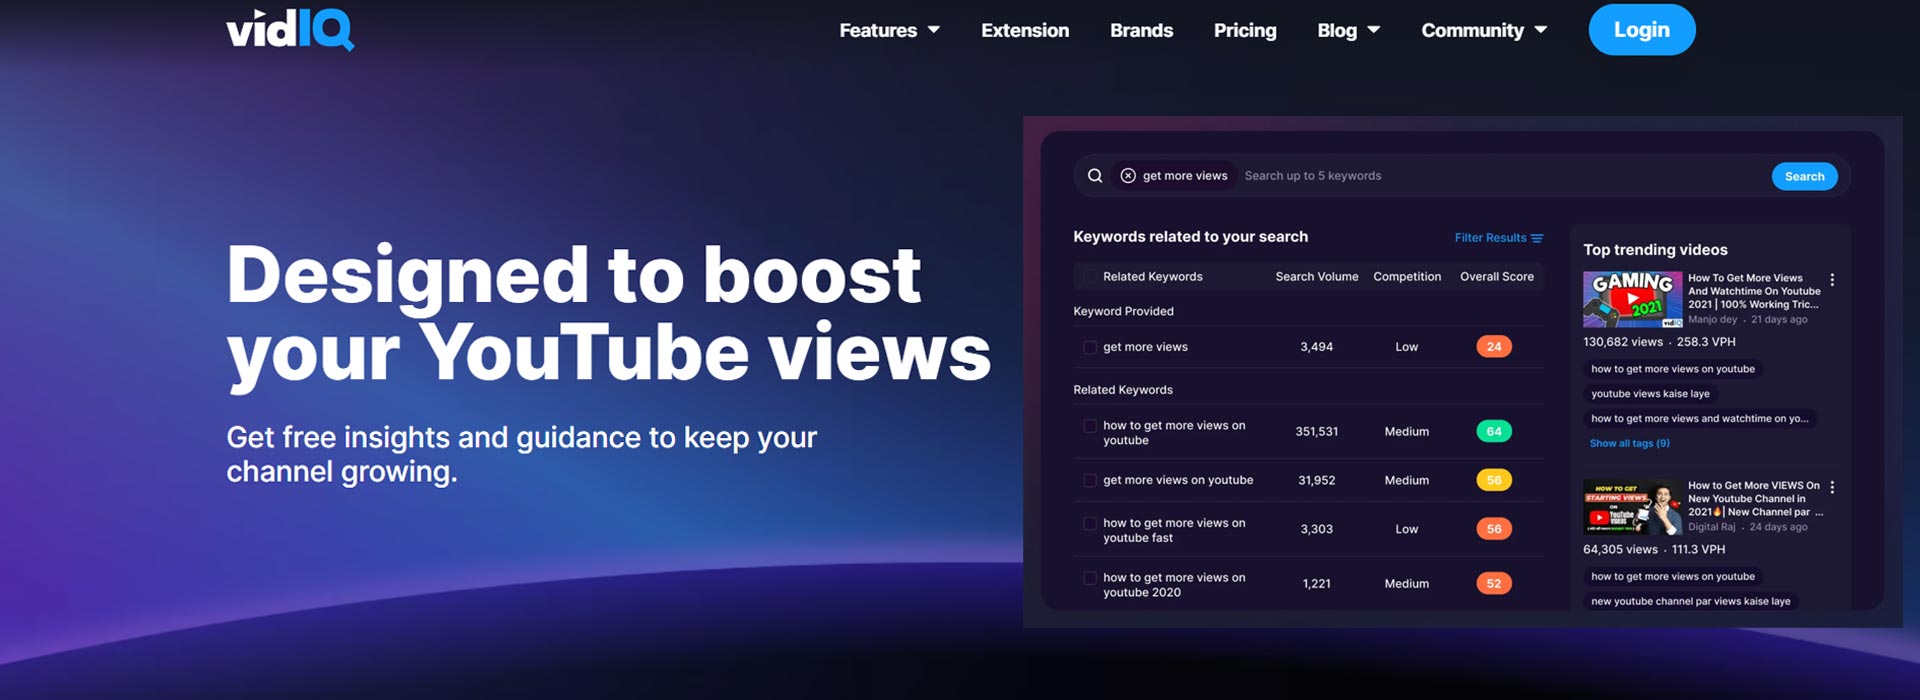Click the blue Search button

[1804, 176]
